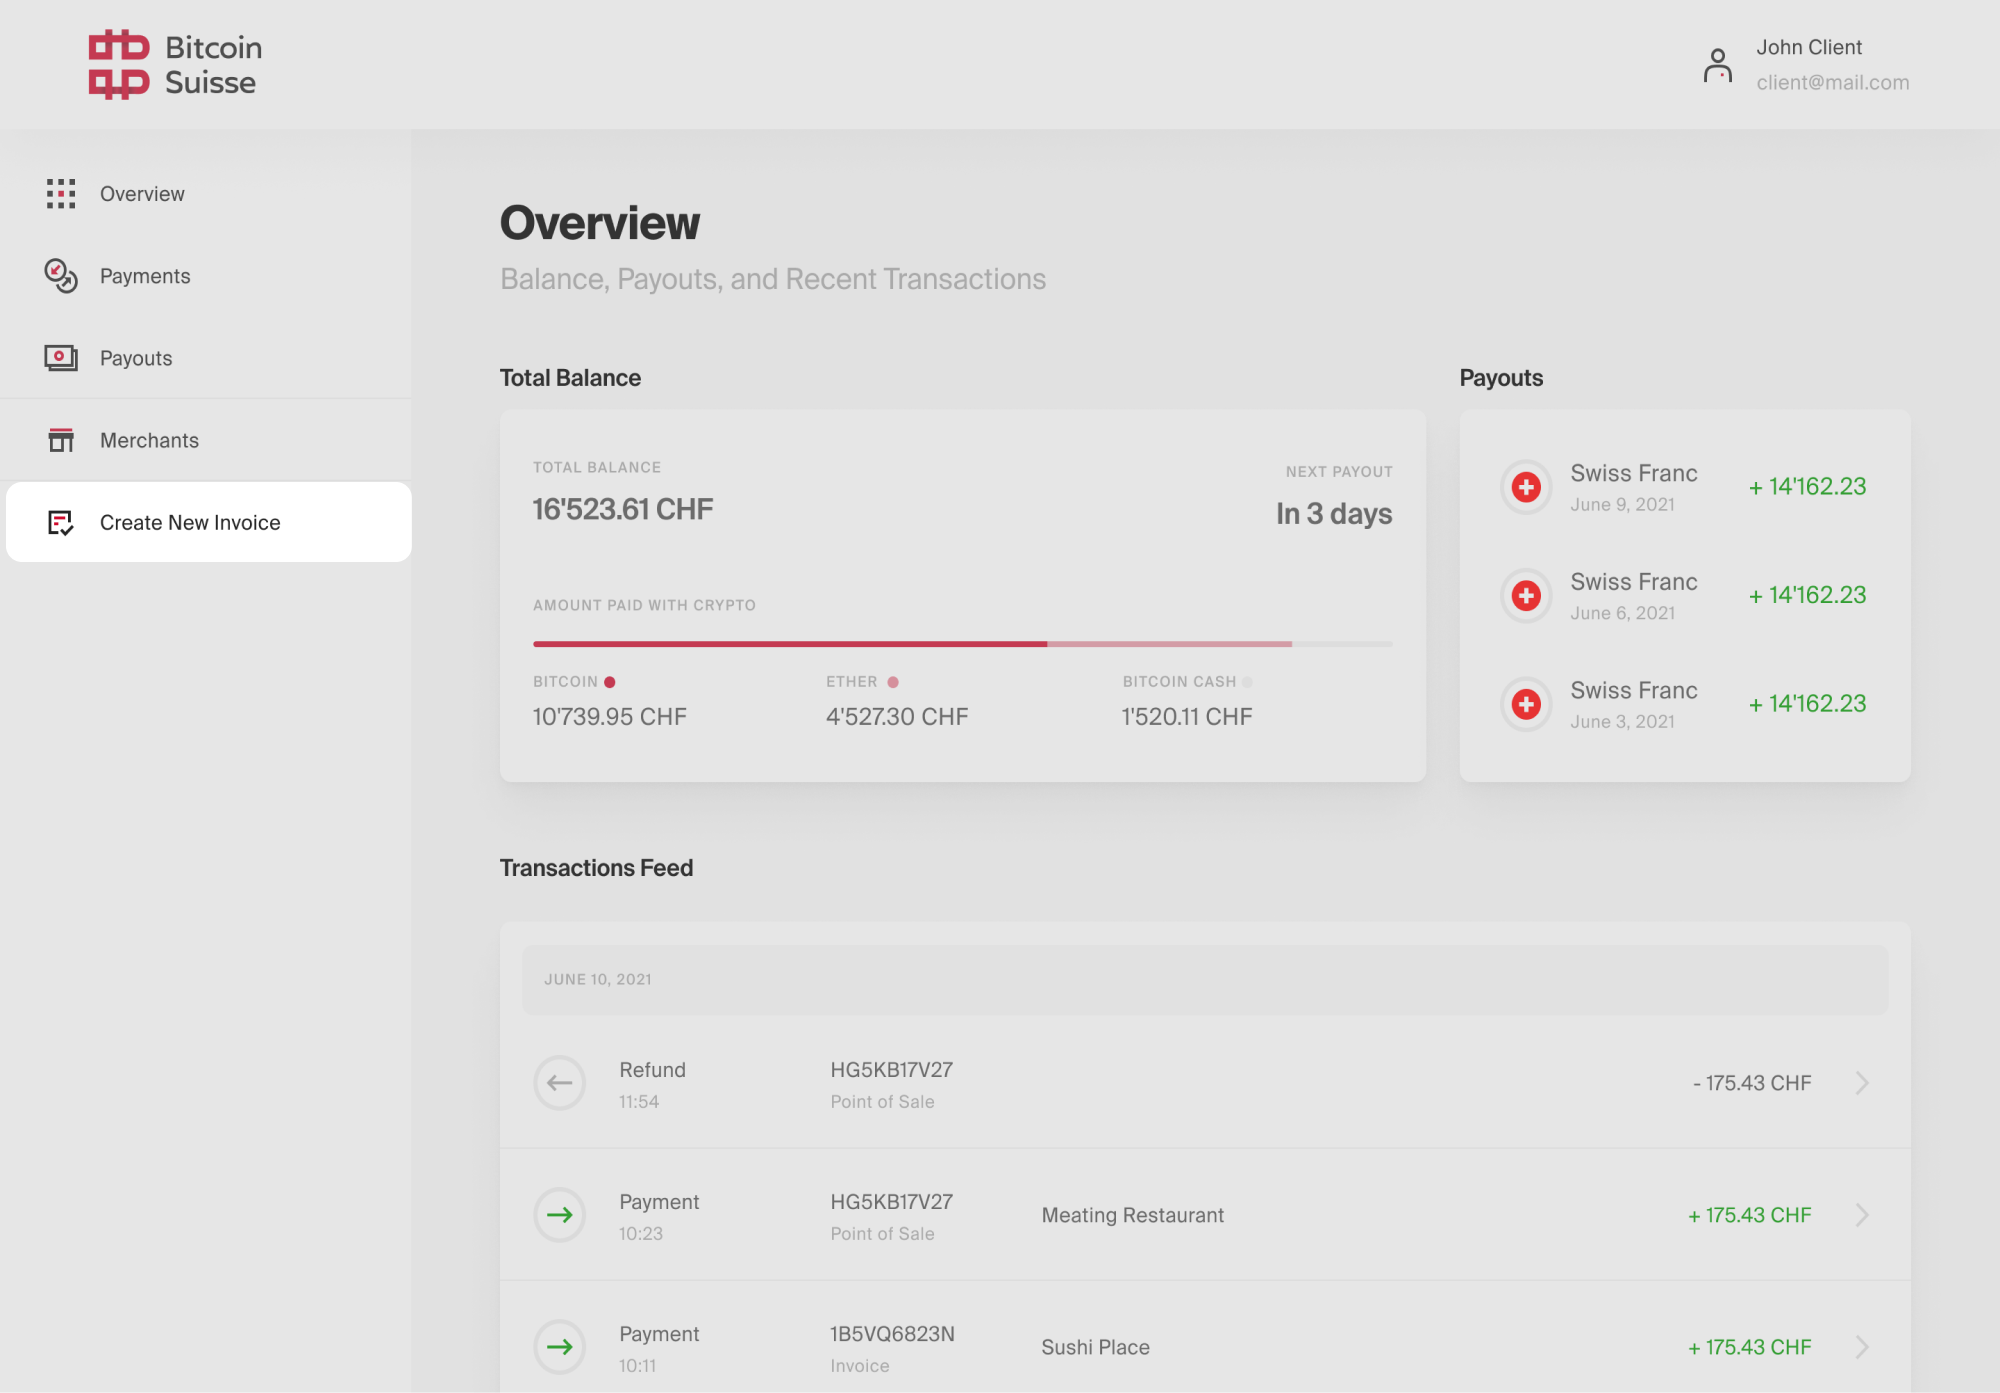Image resolution: width=2000 pixels, height=1393 pixels.
Task: Click the Payment arrow icon for Meating Restaurant
Action: [x=559, y=1214]
